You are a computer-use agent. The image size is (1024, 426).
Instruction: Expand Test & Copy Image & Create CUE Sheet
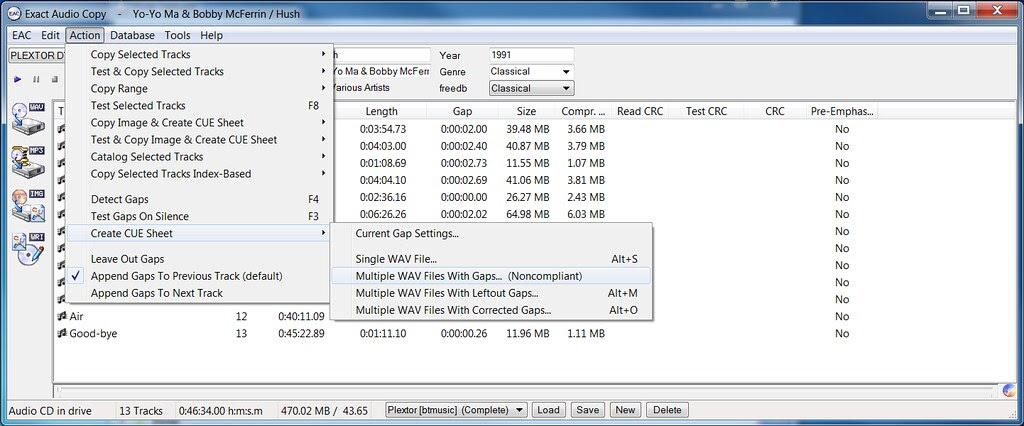[x=200, y=139]
